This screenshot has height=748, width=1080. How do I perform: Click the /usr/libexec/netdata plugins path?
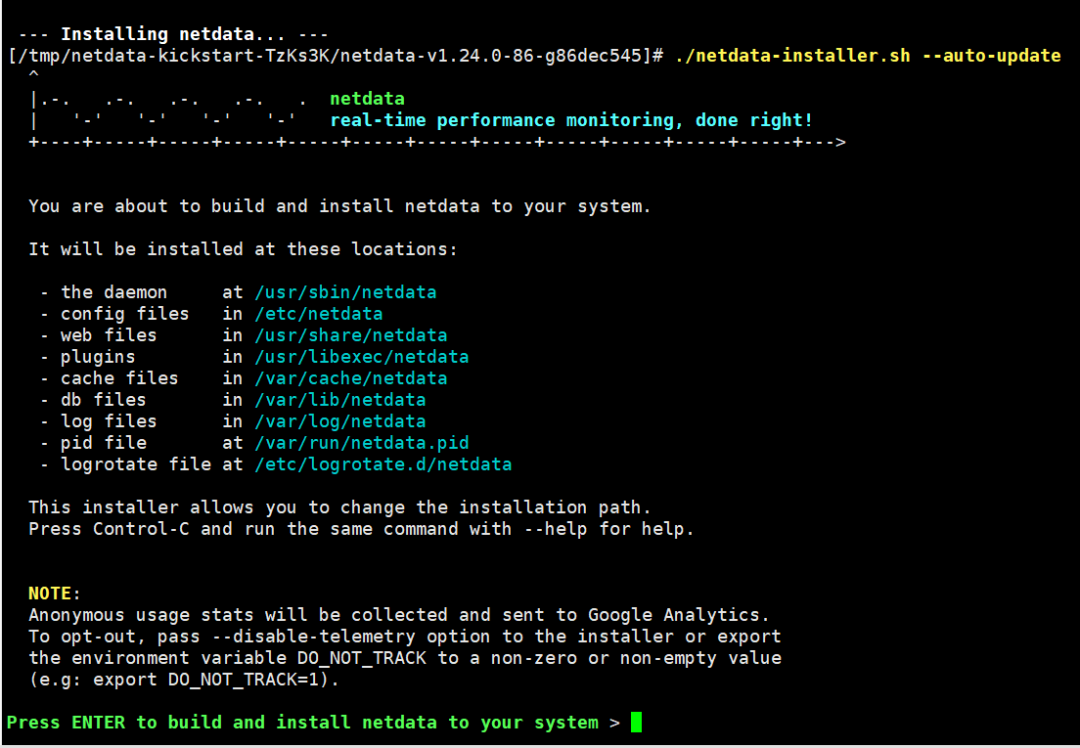361,356
